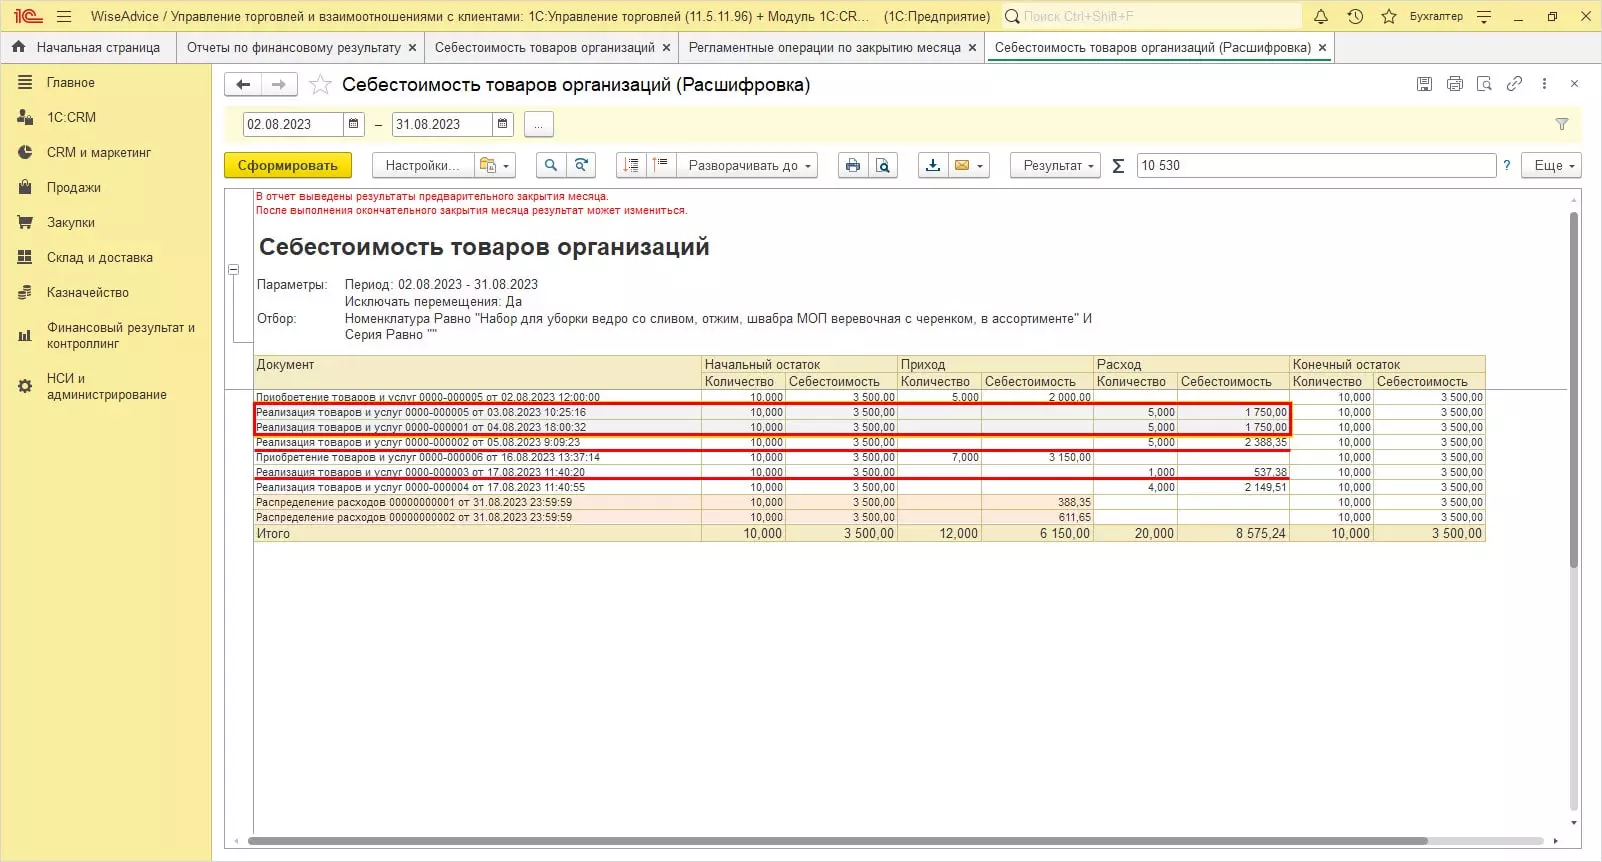This screenshot has height=862, width=1602.
Task: Expand the 'Разворачивать до' dropdown
Action: (x=747, y=166)
